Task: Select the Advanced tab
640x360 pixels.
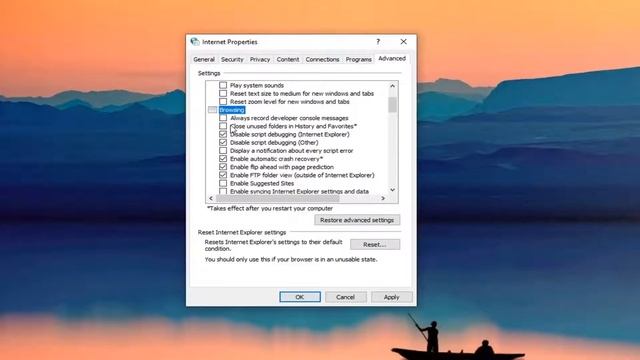Action: tap(392, 58)
